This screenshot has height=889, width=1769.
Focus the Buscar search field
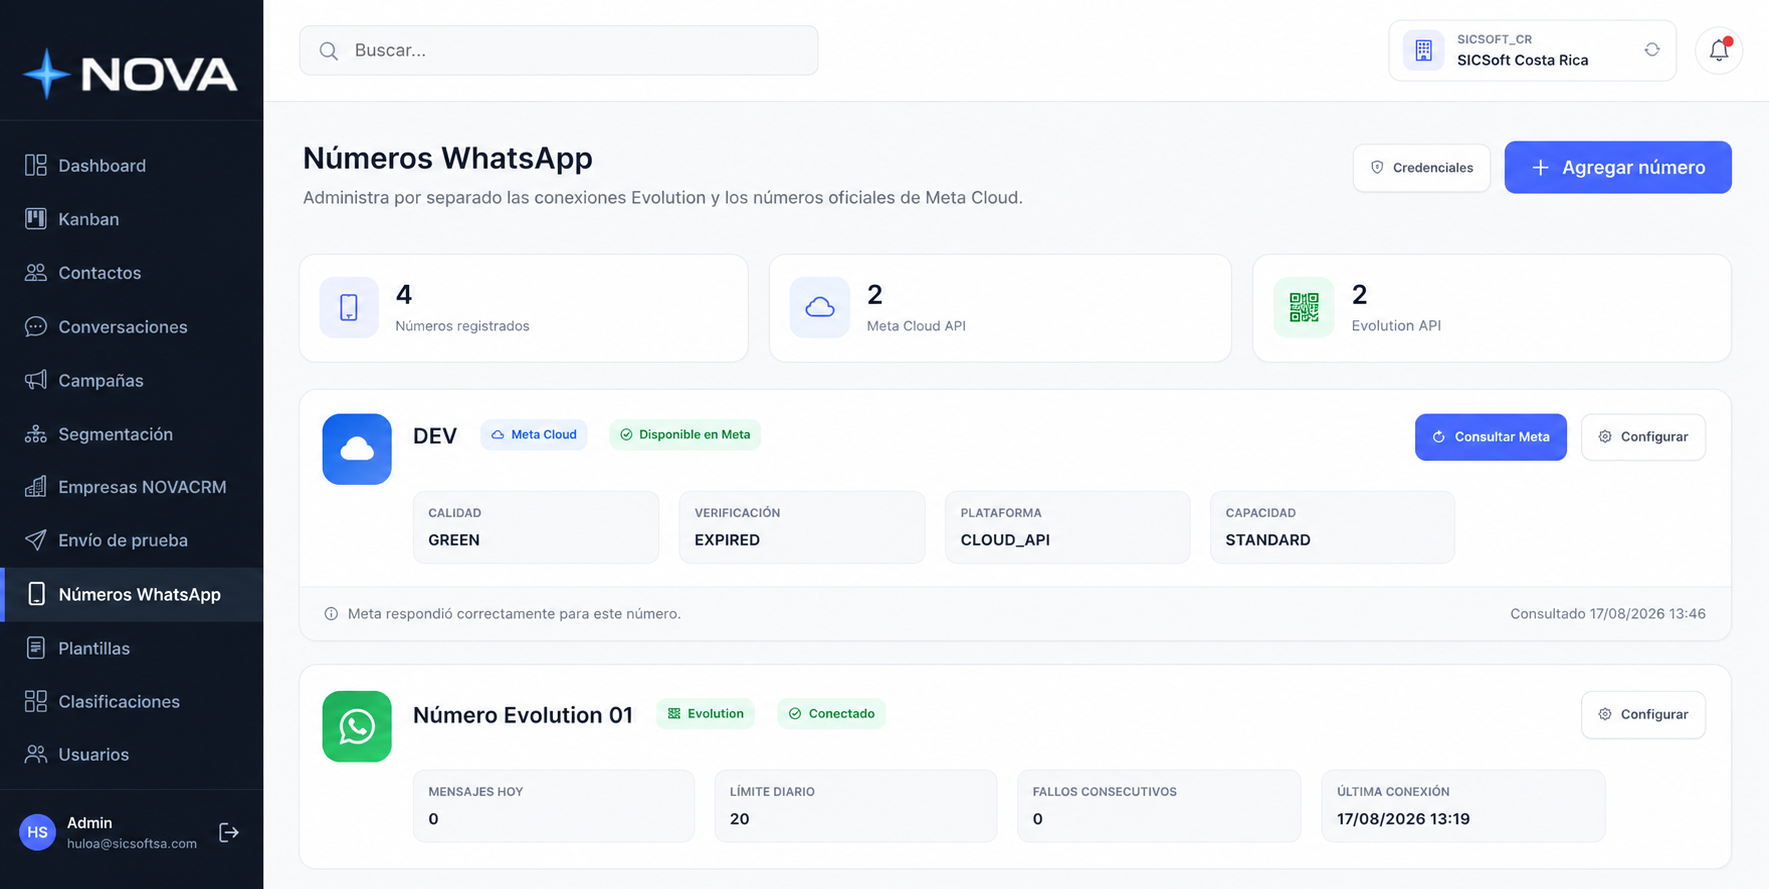pyautogui.click(x=559, y=50)
